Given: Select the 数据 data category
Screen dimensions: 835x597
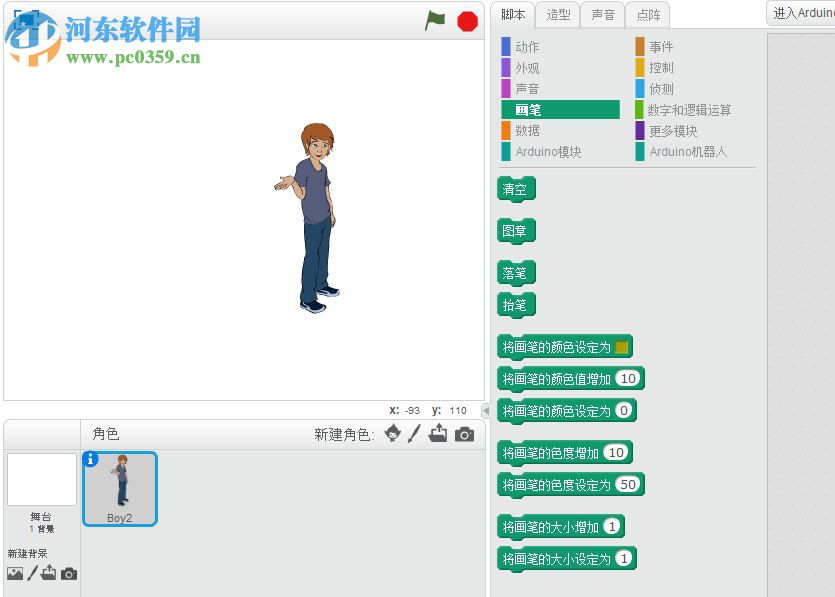Looking at the screenshot, I should [x=528, y=130].
